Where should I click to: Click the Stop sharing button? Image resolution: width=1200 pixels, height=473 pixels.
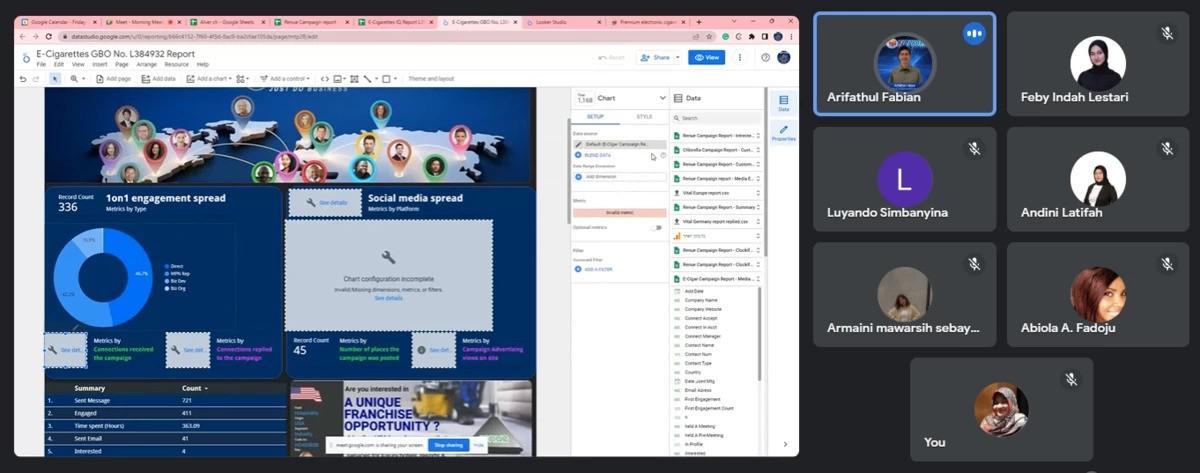[447, 445]
